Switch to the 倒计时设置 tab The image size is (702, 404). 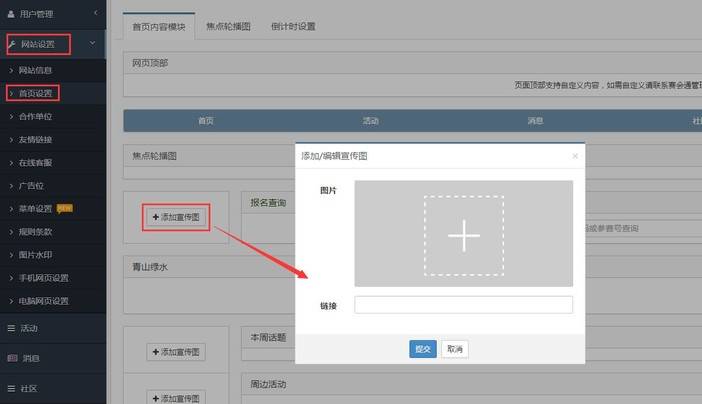pyautogui.click(x=293, y=27)
